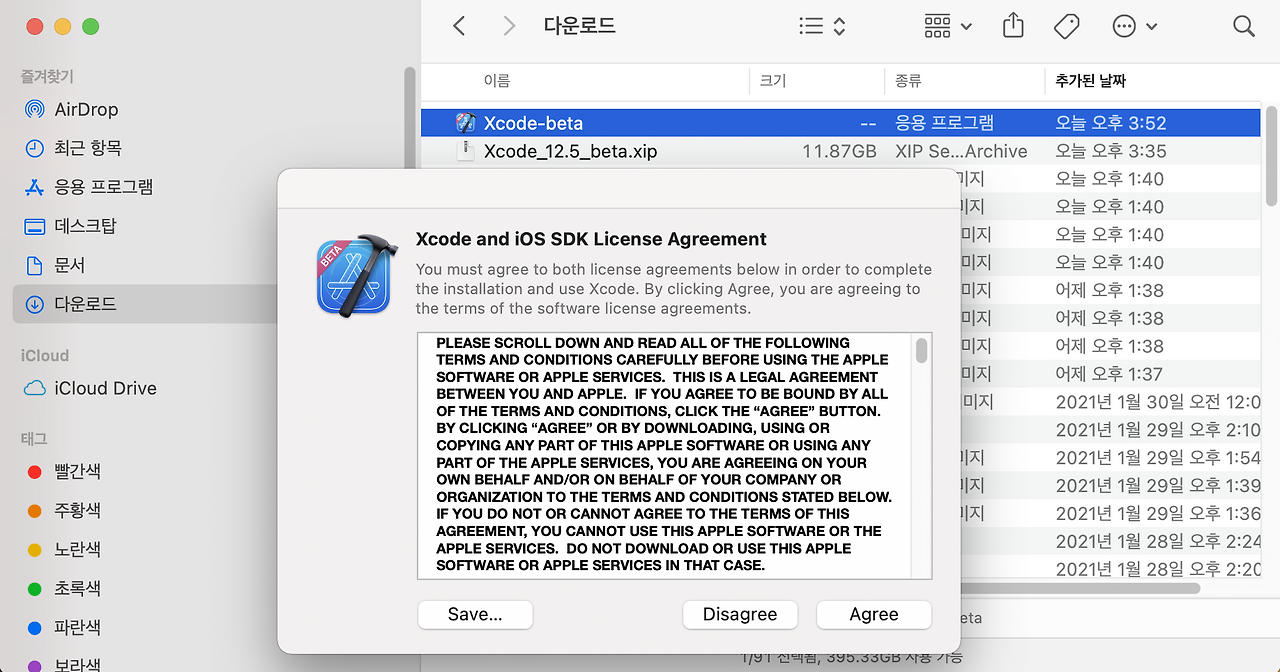This screenshot has height=672, width=1280.
Task: Sort by the 크기 column header
Action: 773,81
